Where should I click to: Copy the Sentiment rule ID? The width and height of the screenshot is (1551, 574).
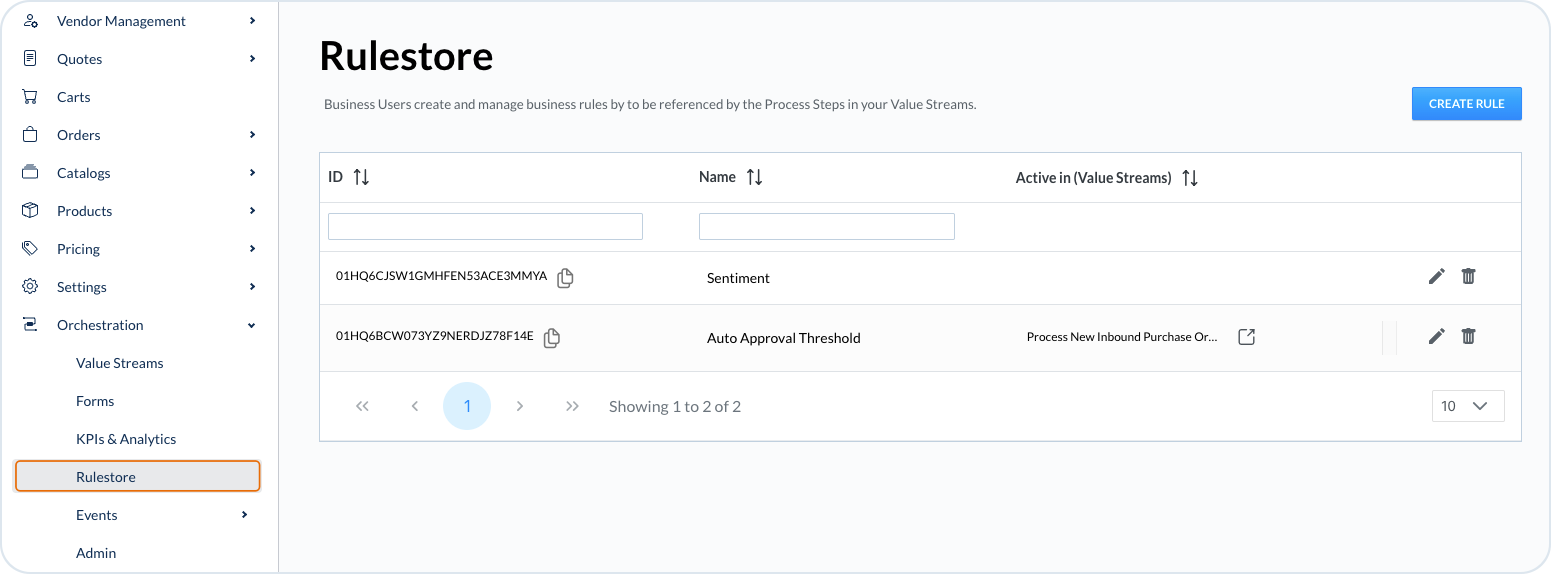pyautogui.click(x=565, y=278)
